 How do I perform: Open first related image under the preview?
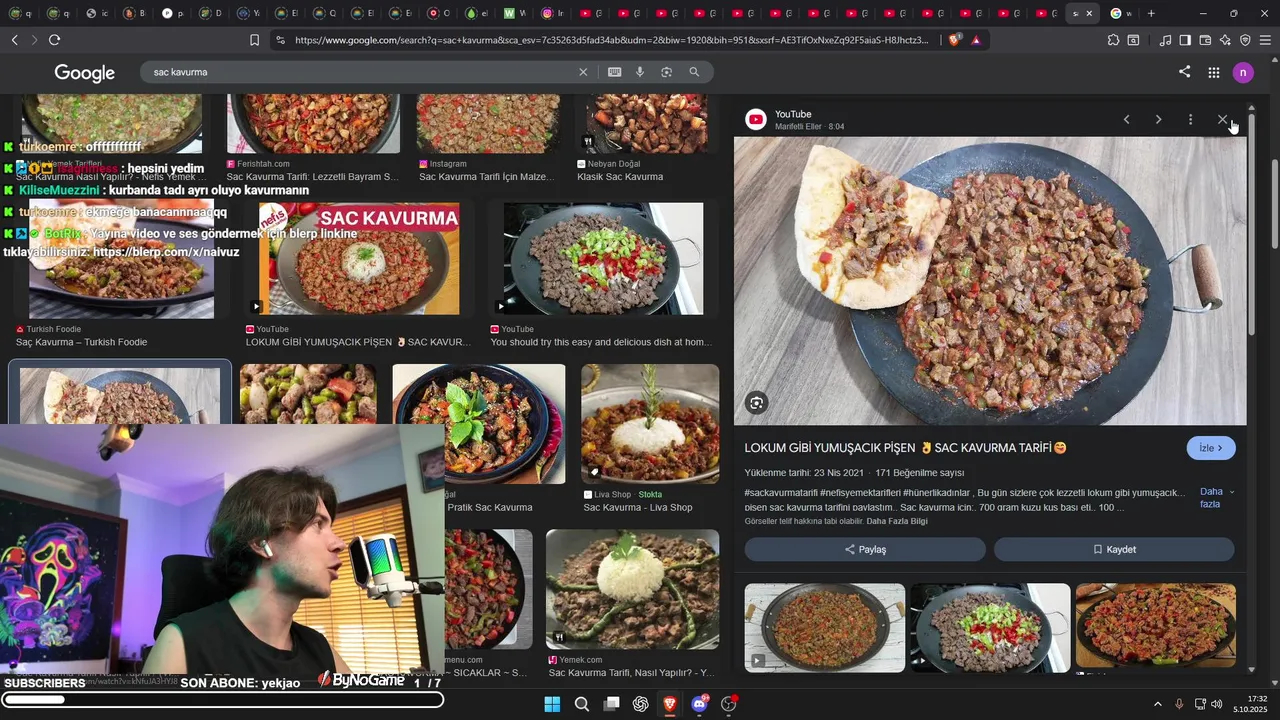point(825,628)
